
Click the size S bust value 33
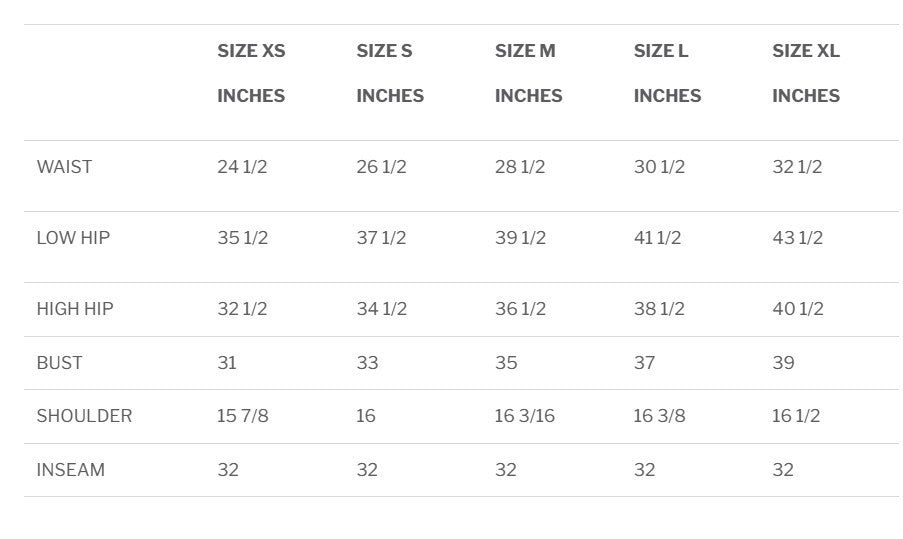tap(367, 363)
